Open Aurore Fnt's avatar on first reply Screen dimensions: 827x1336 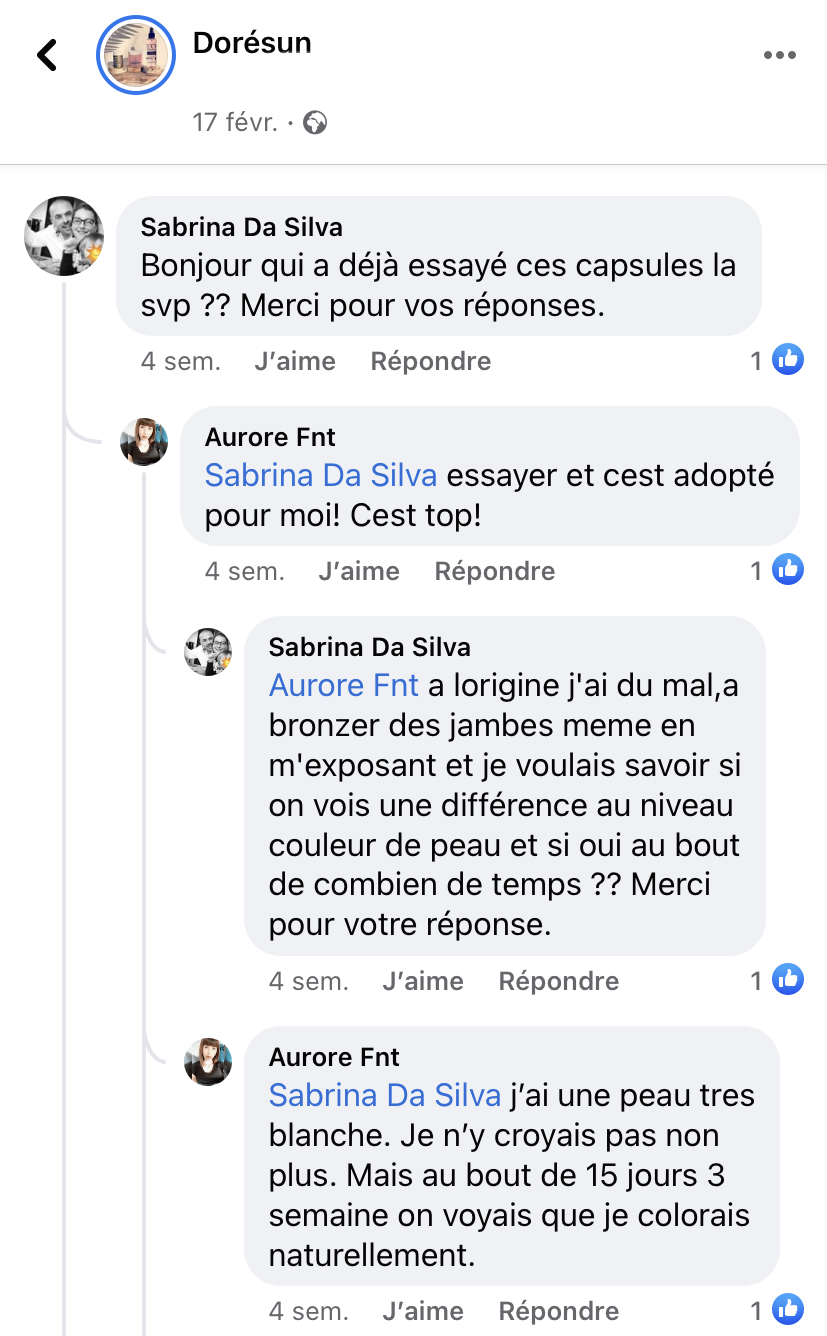[x=144, y=441]
